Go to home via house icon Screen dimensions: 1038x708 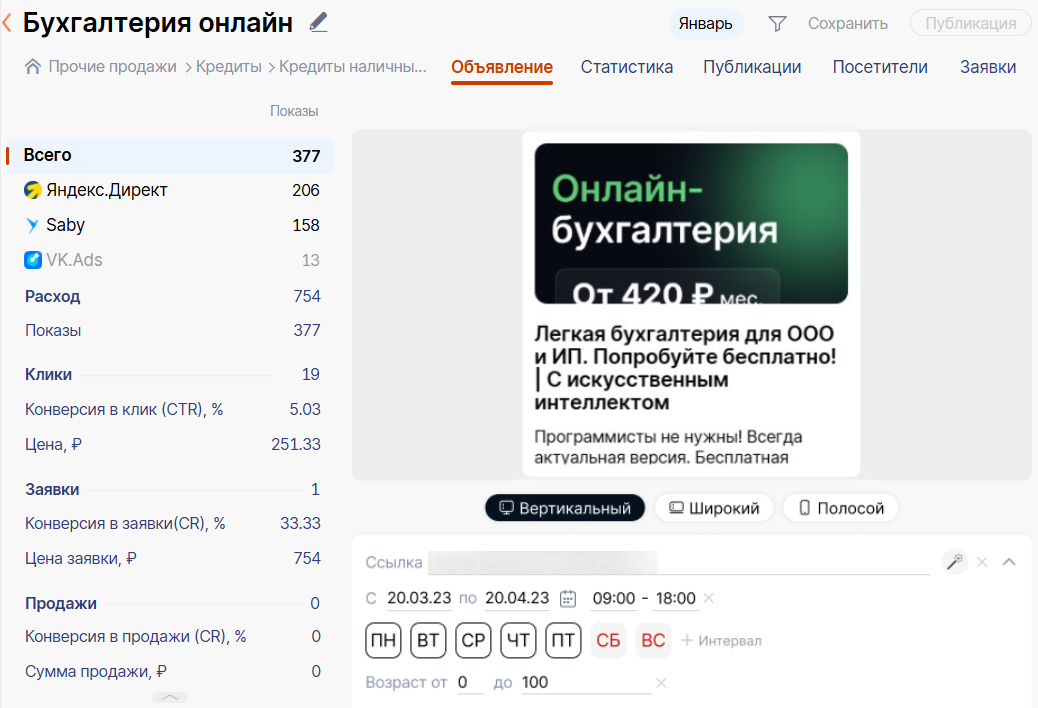(32, 66)
